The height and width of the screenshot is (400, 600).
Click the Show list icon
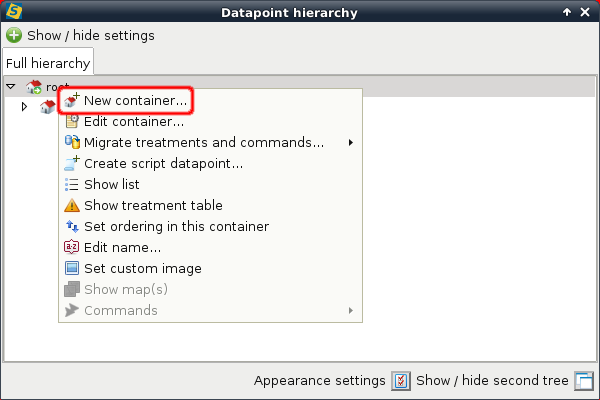(x=72, y=184)
